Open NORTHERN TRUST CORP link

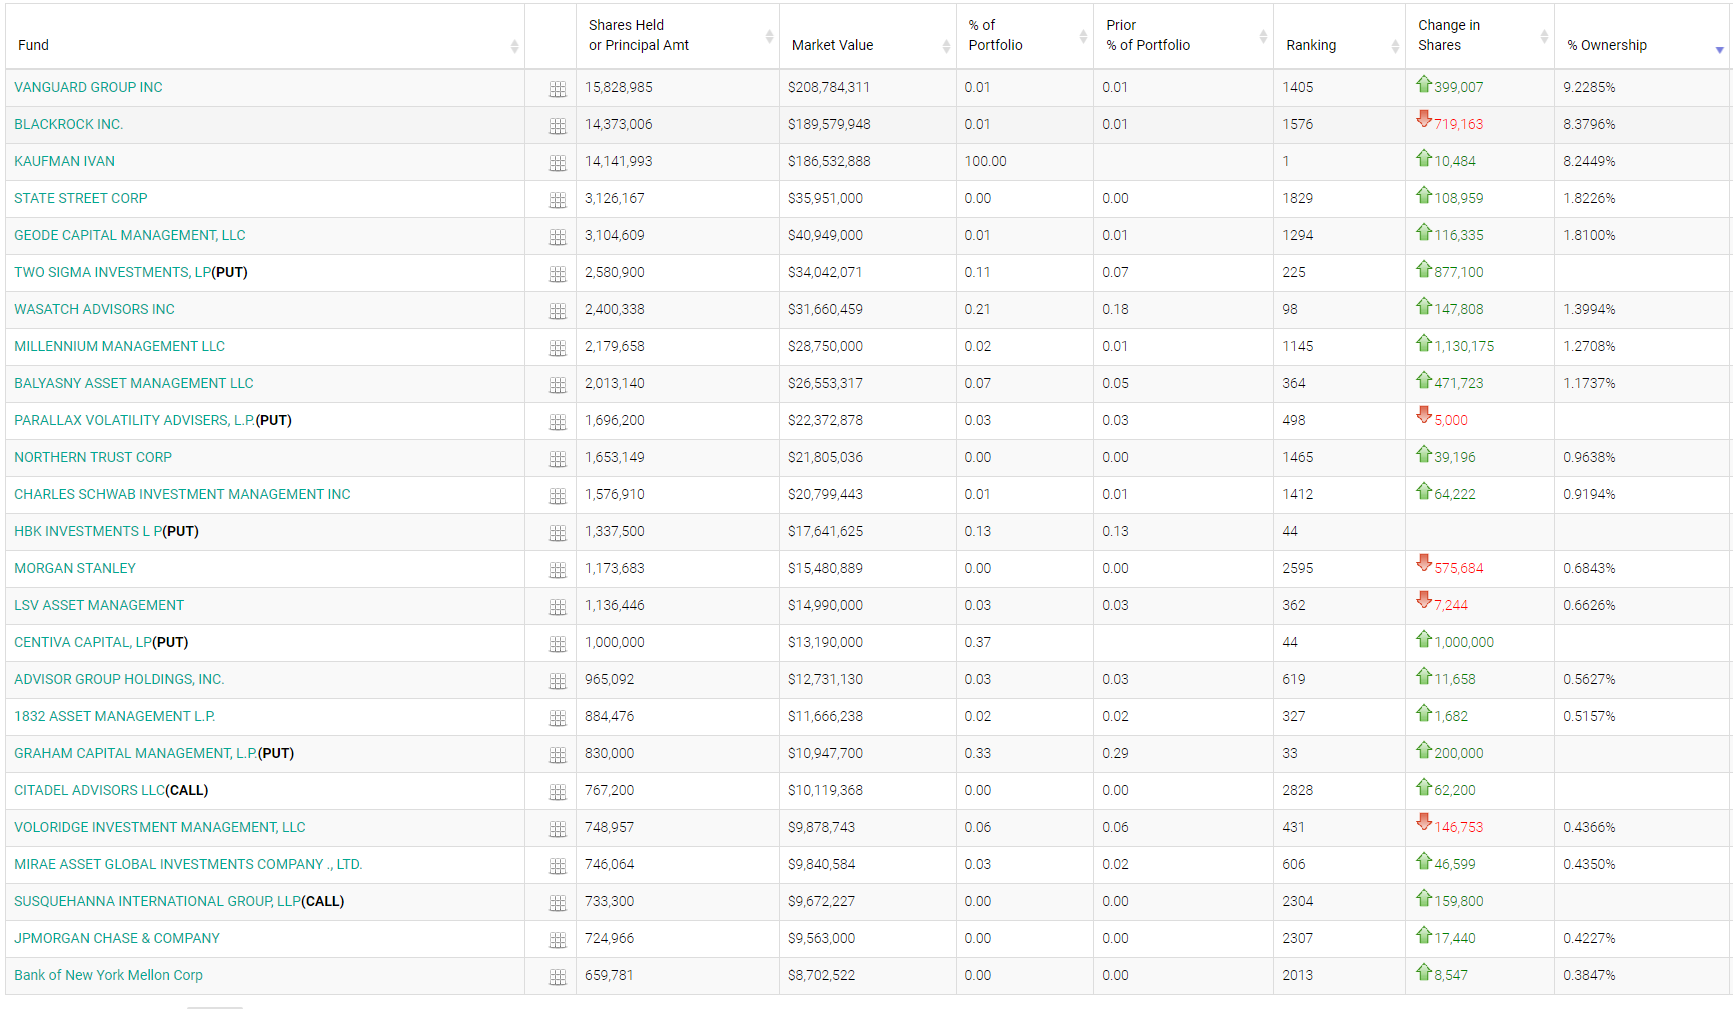93,457
